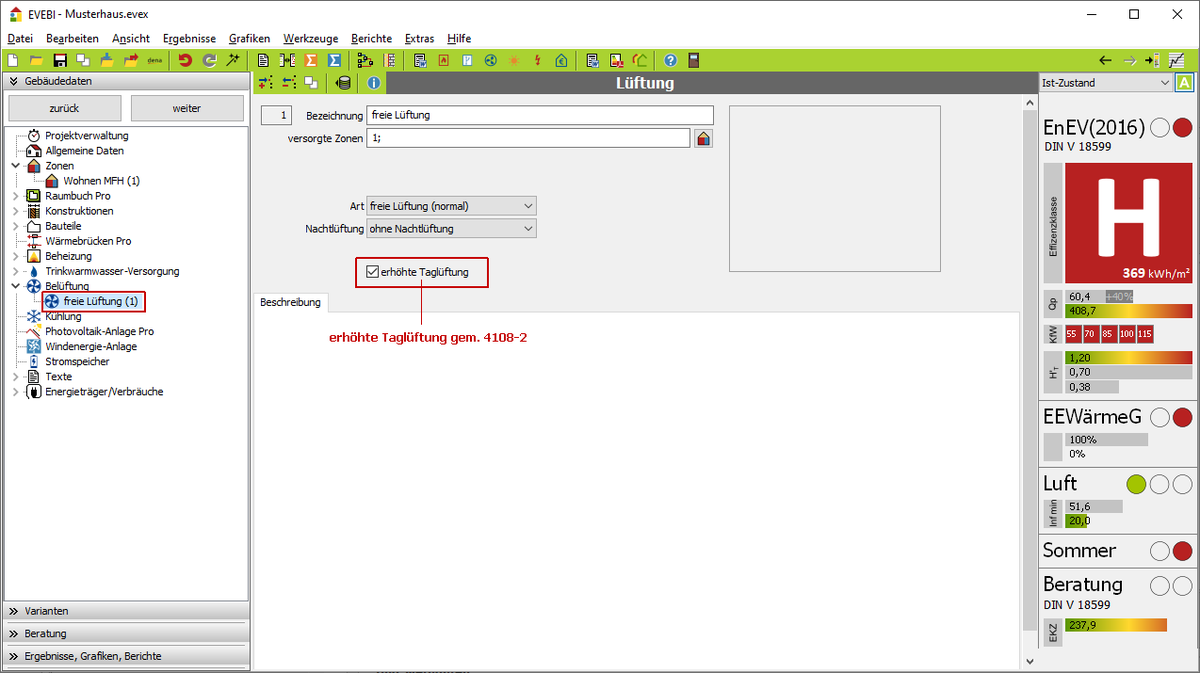Viewport: 1200px width, 673px height.
Task: Select Wohnen MFH (1) zone
Action: pos(102,181)
